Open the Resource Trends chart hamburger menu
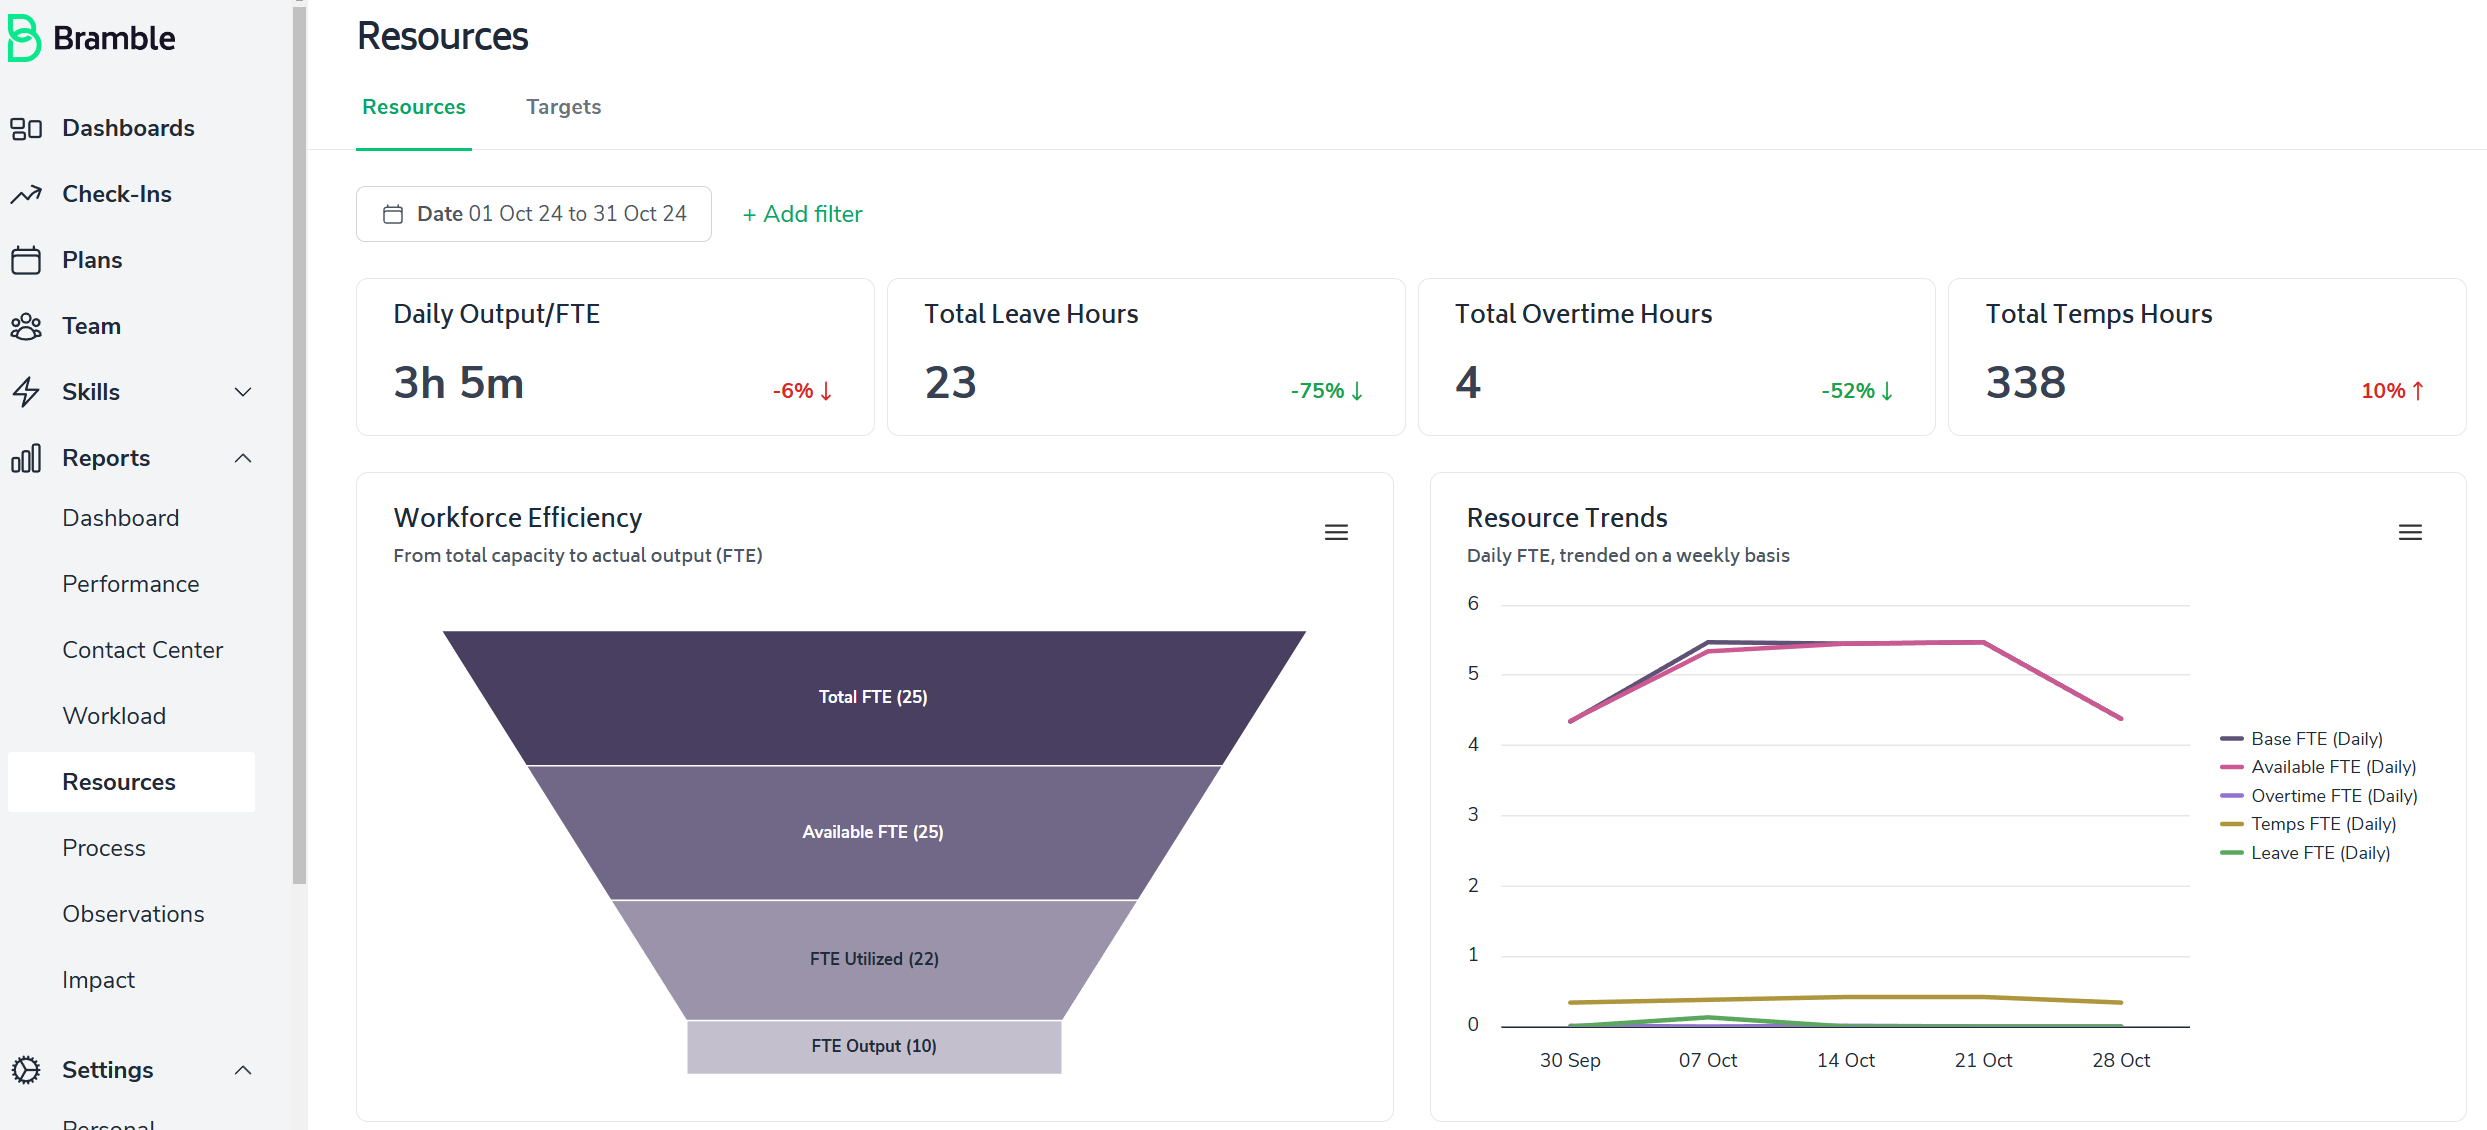2487x1130 pixels. pyautogui.click(x=2410, y=533)
